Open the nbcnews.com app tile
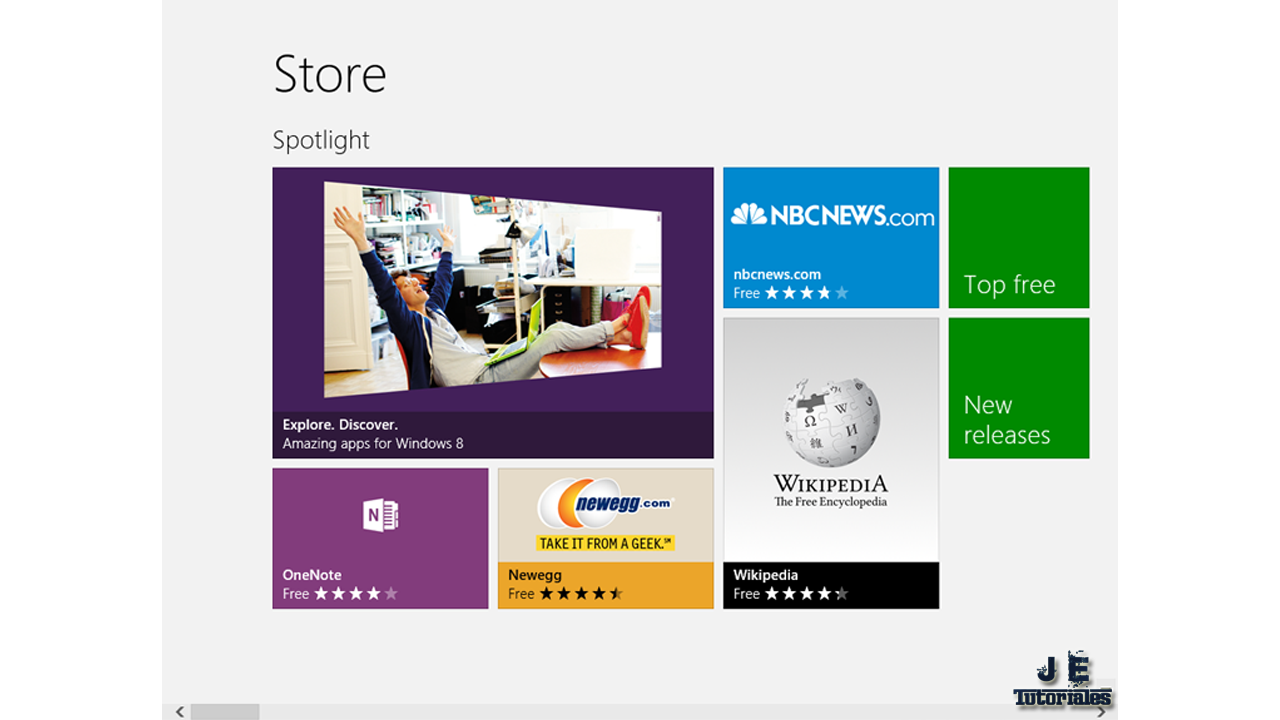1280x720 pixels. [x=831, y=238]
